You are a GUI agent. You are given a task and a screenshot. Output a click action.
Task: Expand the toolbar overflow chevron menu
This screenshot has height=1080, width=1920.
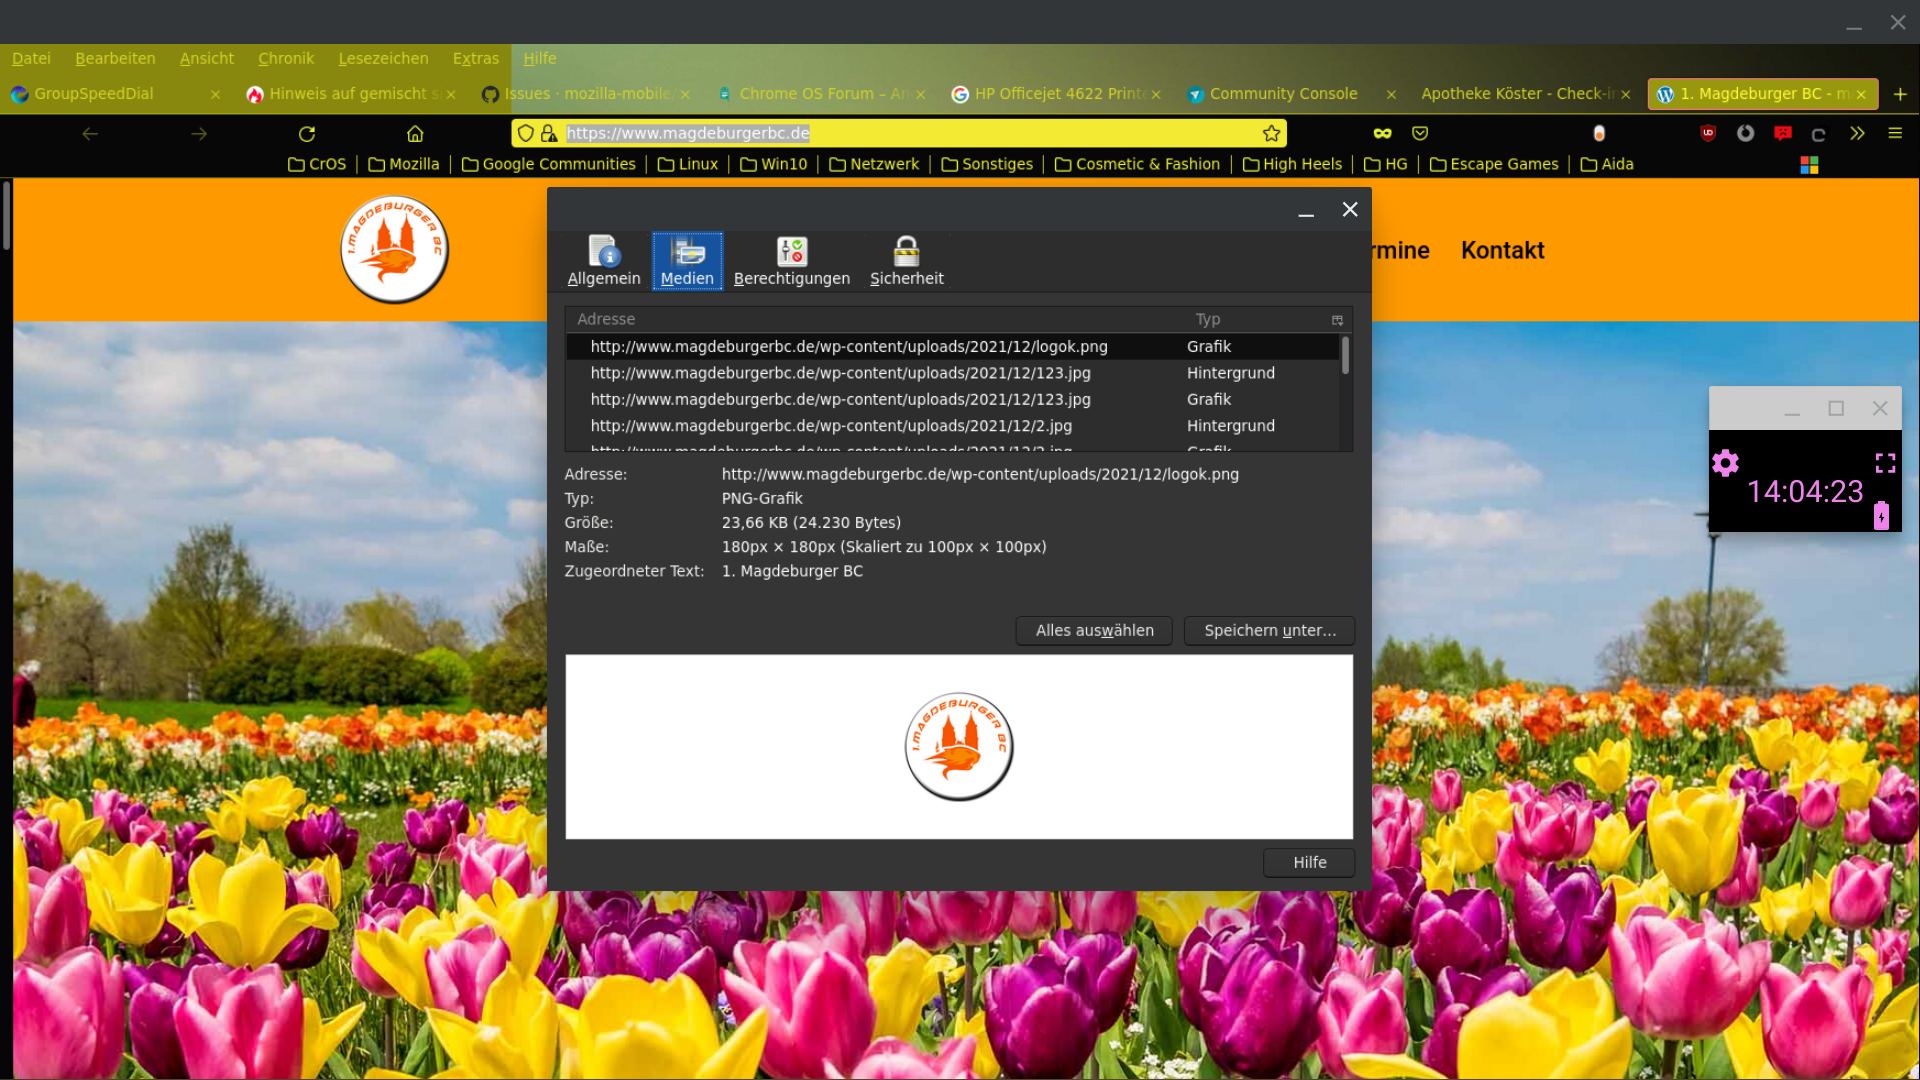pos(1857,133)
